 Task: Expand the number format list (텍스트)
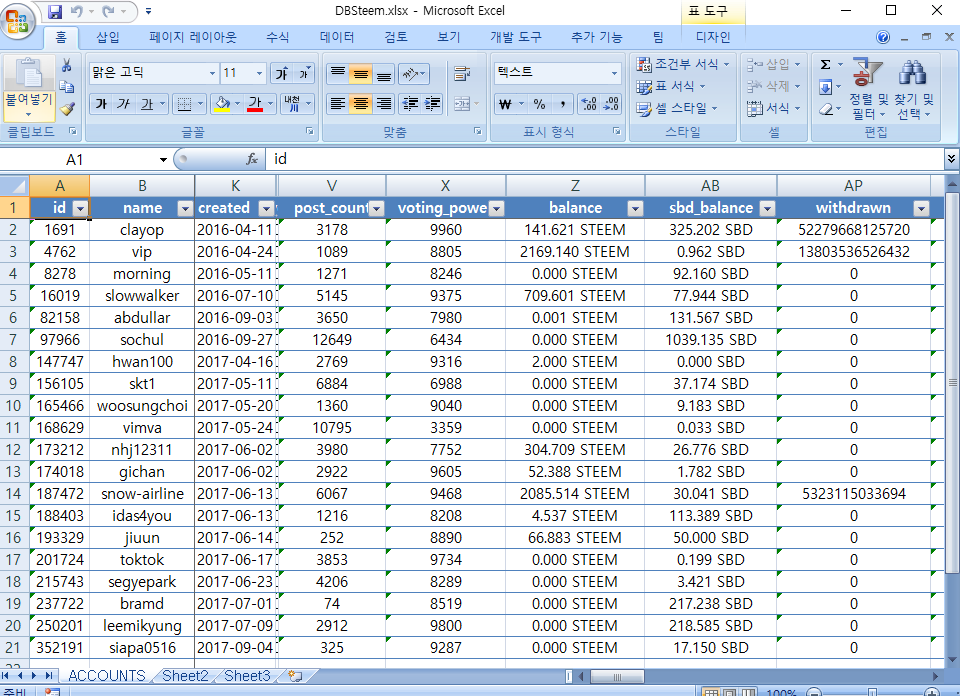pyautogui.click(x=614, y=73)
